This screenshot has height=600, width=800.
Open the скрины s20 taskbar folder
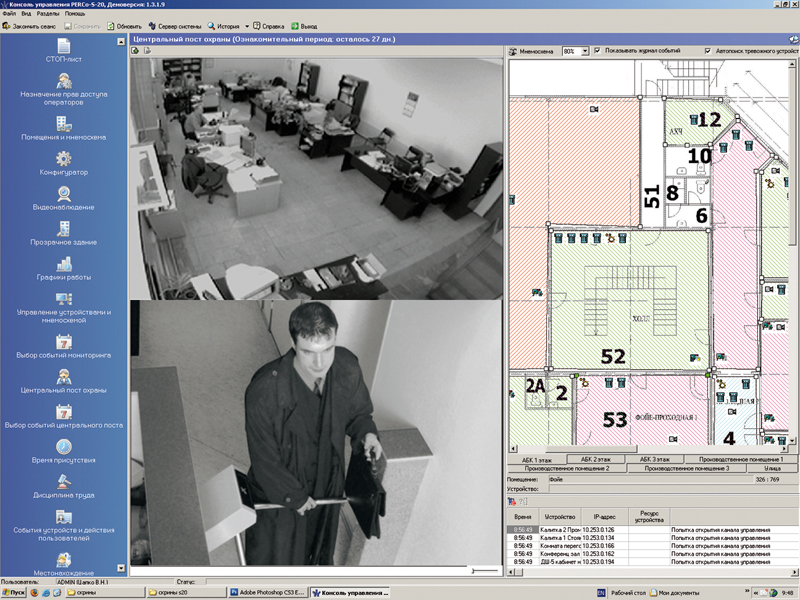(186, 593)
